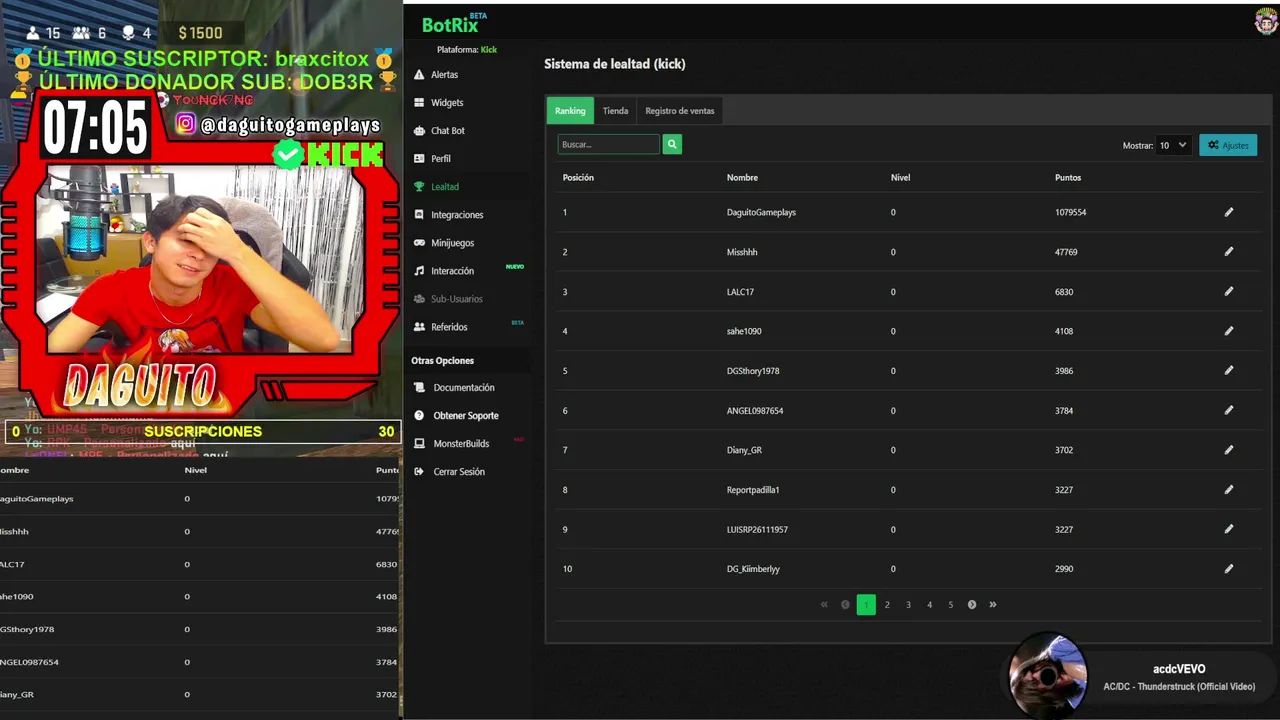The width and height of the screenshot is (1280, 720).
Task: Edit points for LALC17 row
Action: click(1229, 291)
